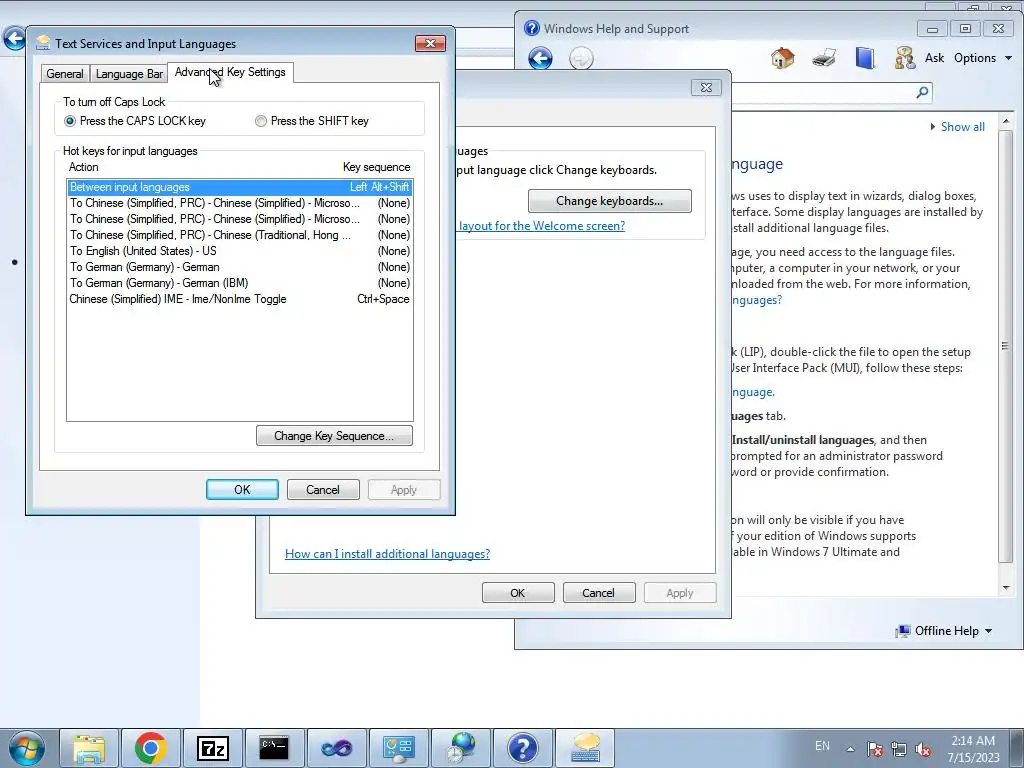Go back in Windows Help and Support
The image size is (1024, 768).
coord(540,58)
